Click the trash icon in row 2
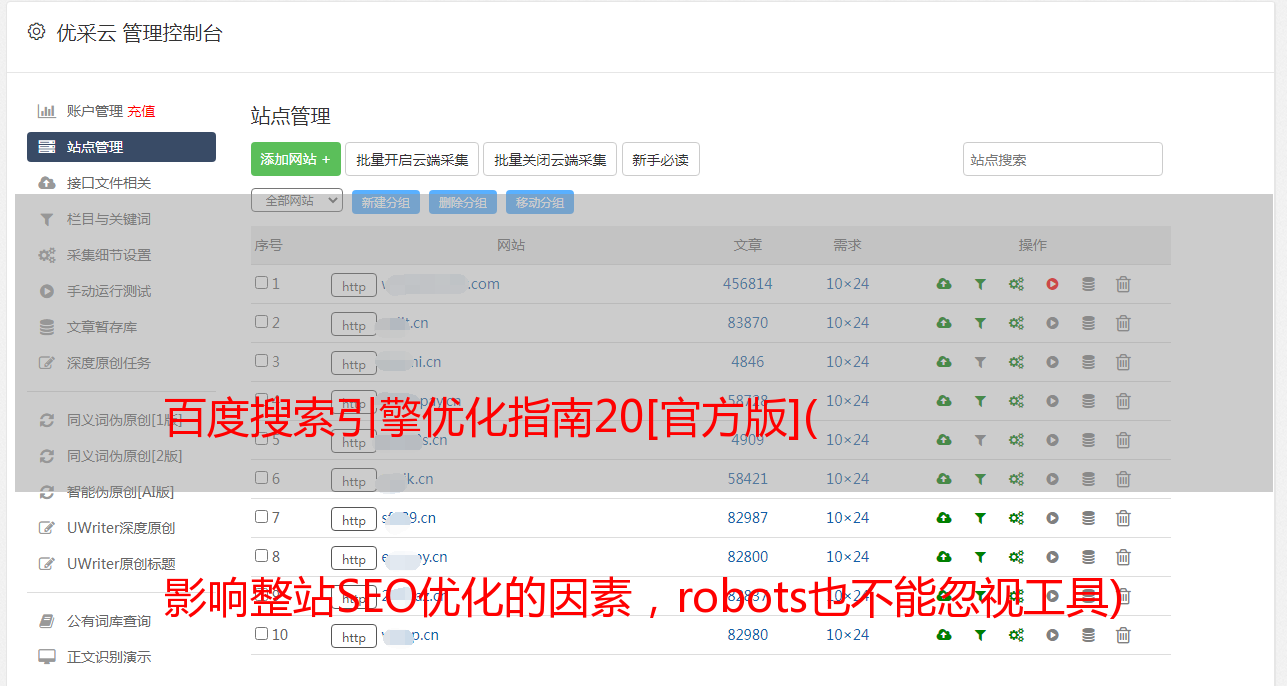The height and width of the screenshot is (686, 1287). pos(1123,323)
